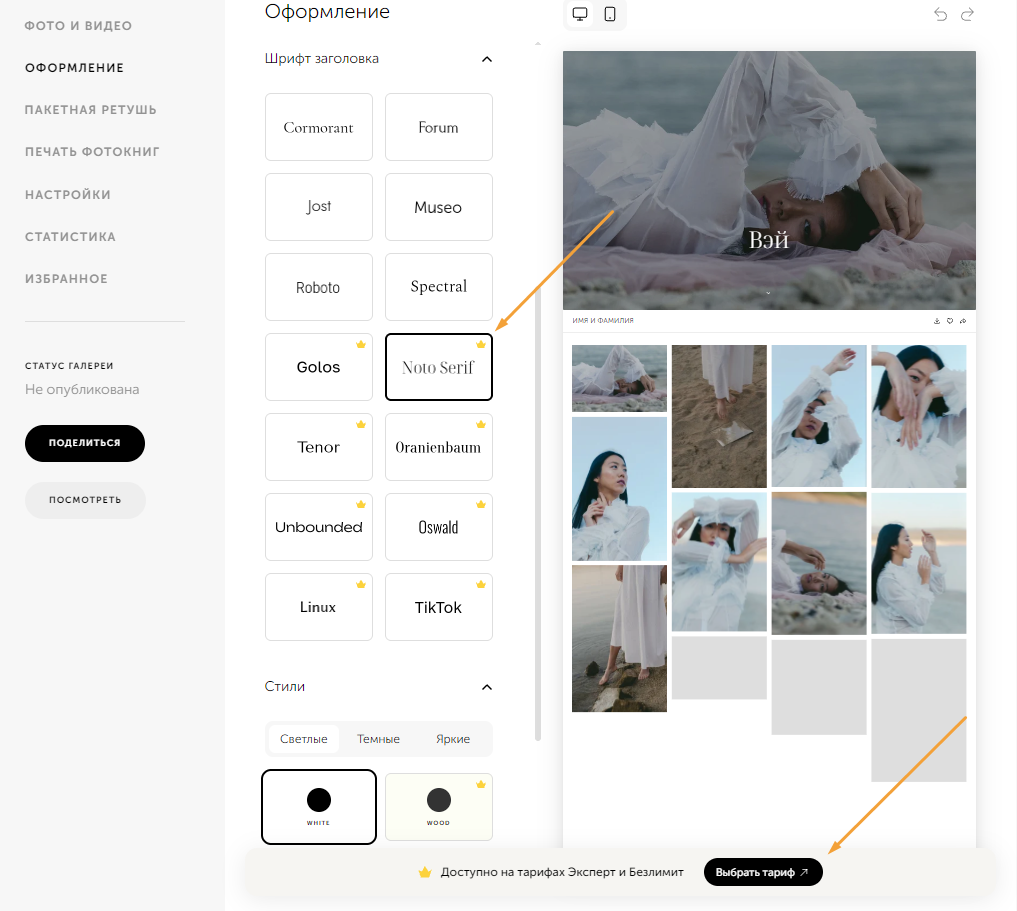1017x911 pixels.
Task: Choose the Oswald heading font
Action: [x=438, y=527]
